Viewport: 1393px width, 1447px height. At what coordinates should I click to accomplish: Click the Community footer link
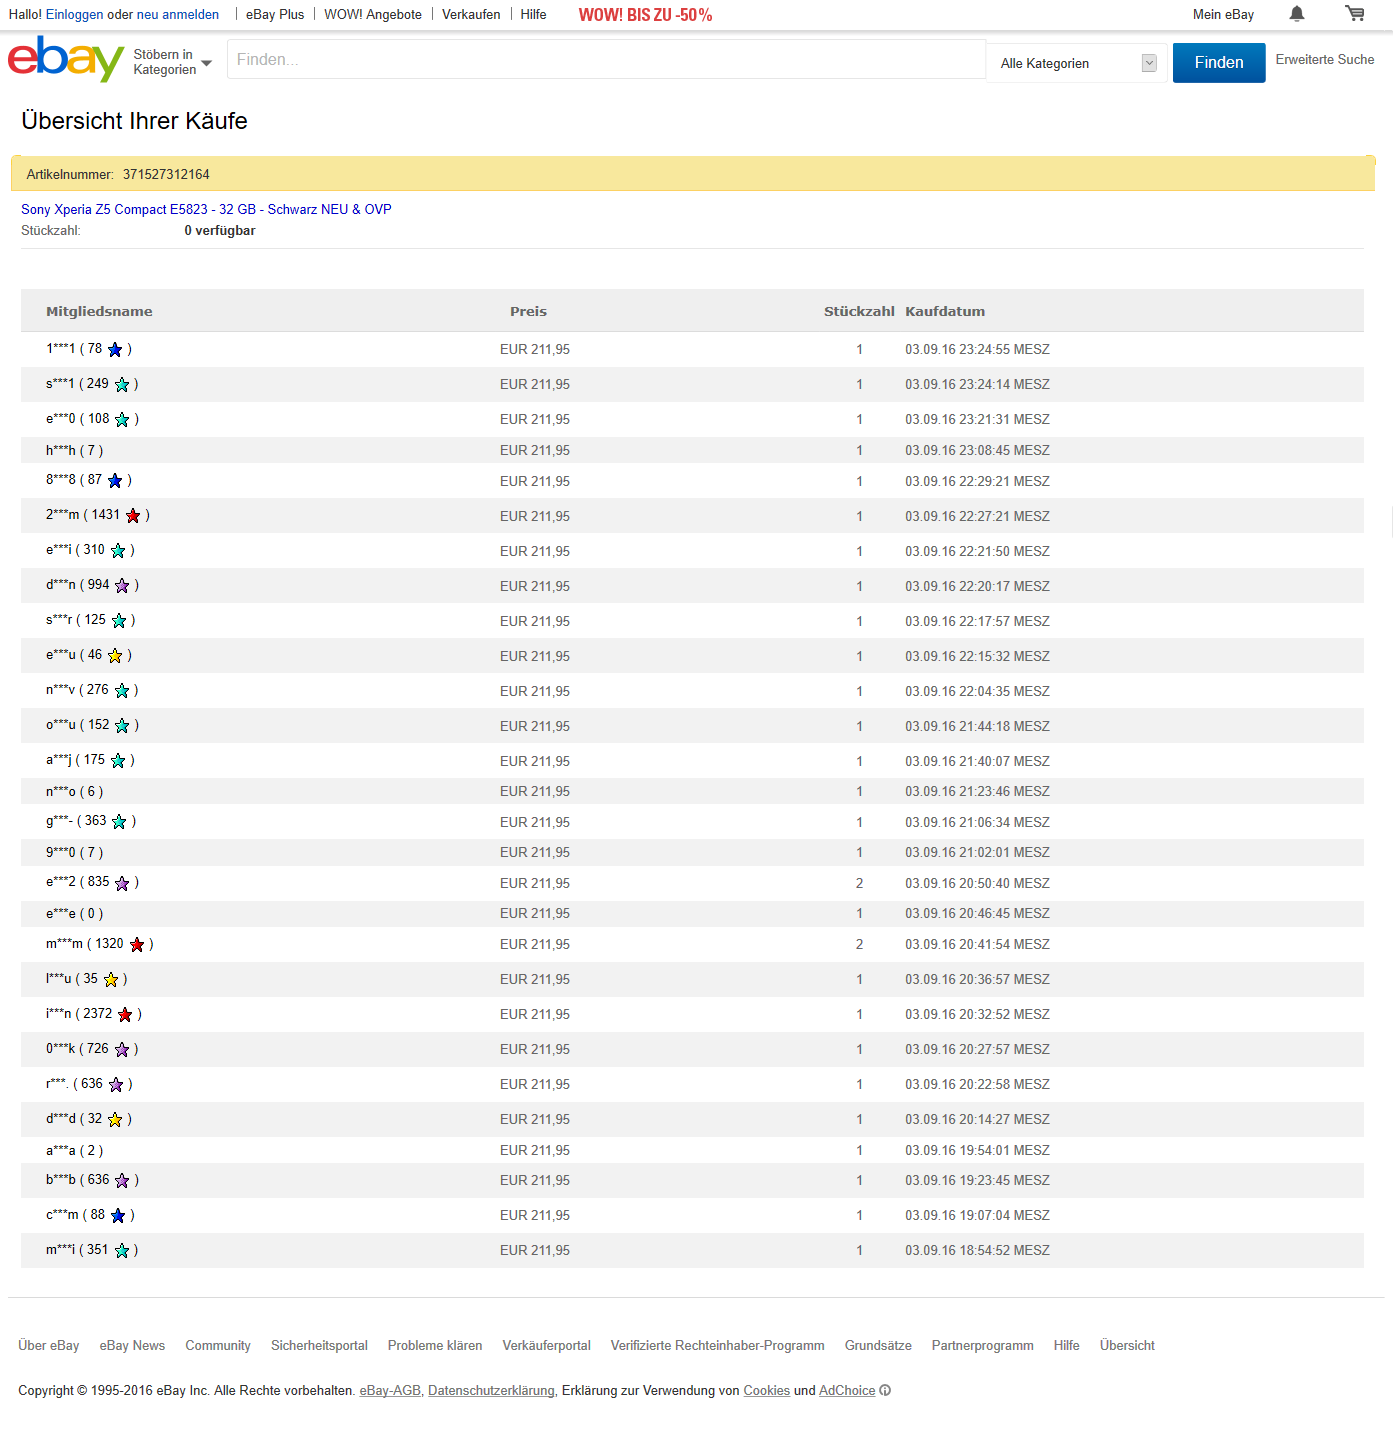pyautogui.click(x=218, y=1345)
